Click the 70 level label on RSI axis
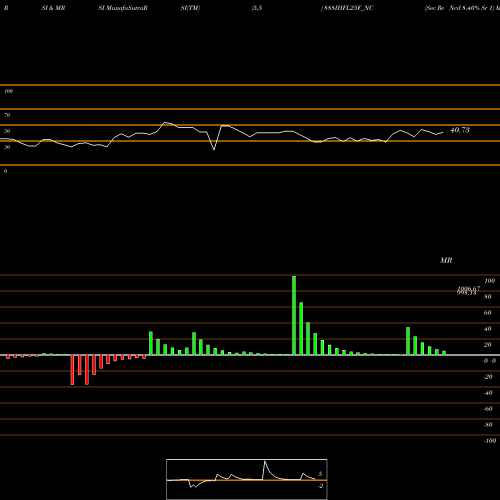 point(7,115)
